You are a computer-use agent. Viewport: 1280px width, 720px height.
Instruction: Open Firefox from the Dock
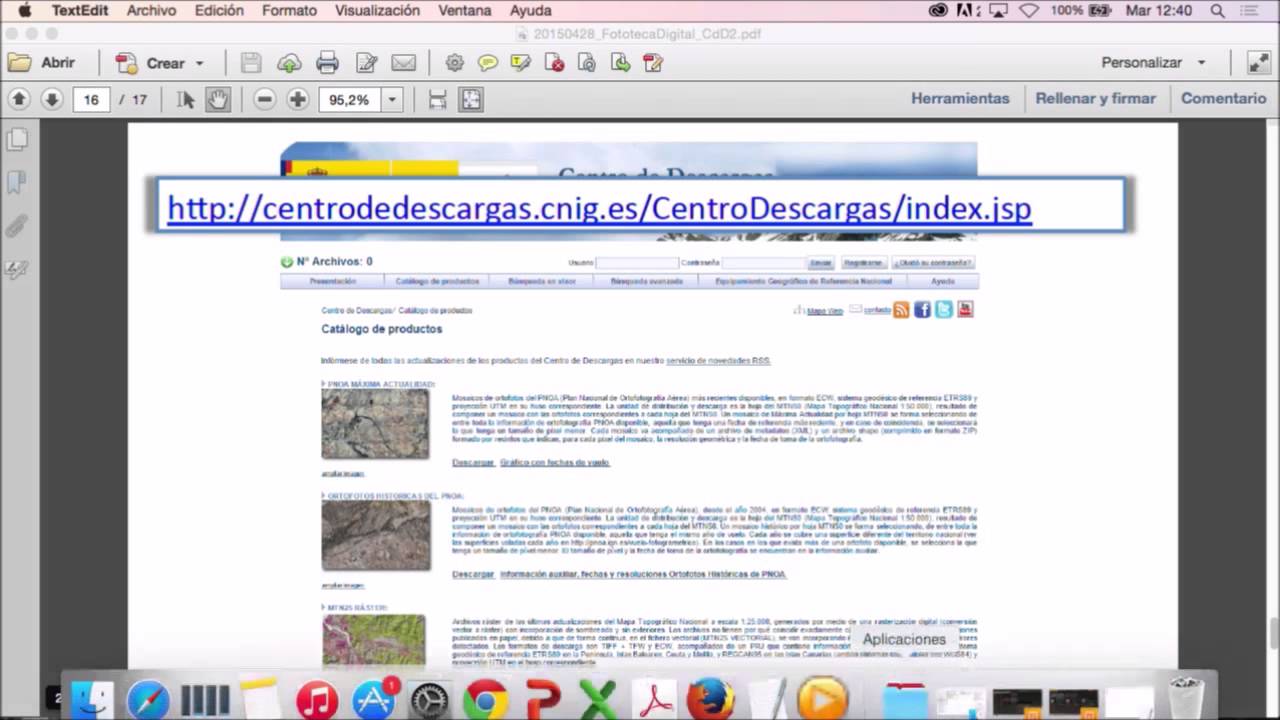(711, 699)
